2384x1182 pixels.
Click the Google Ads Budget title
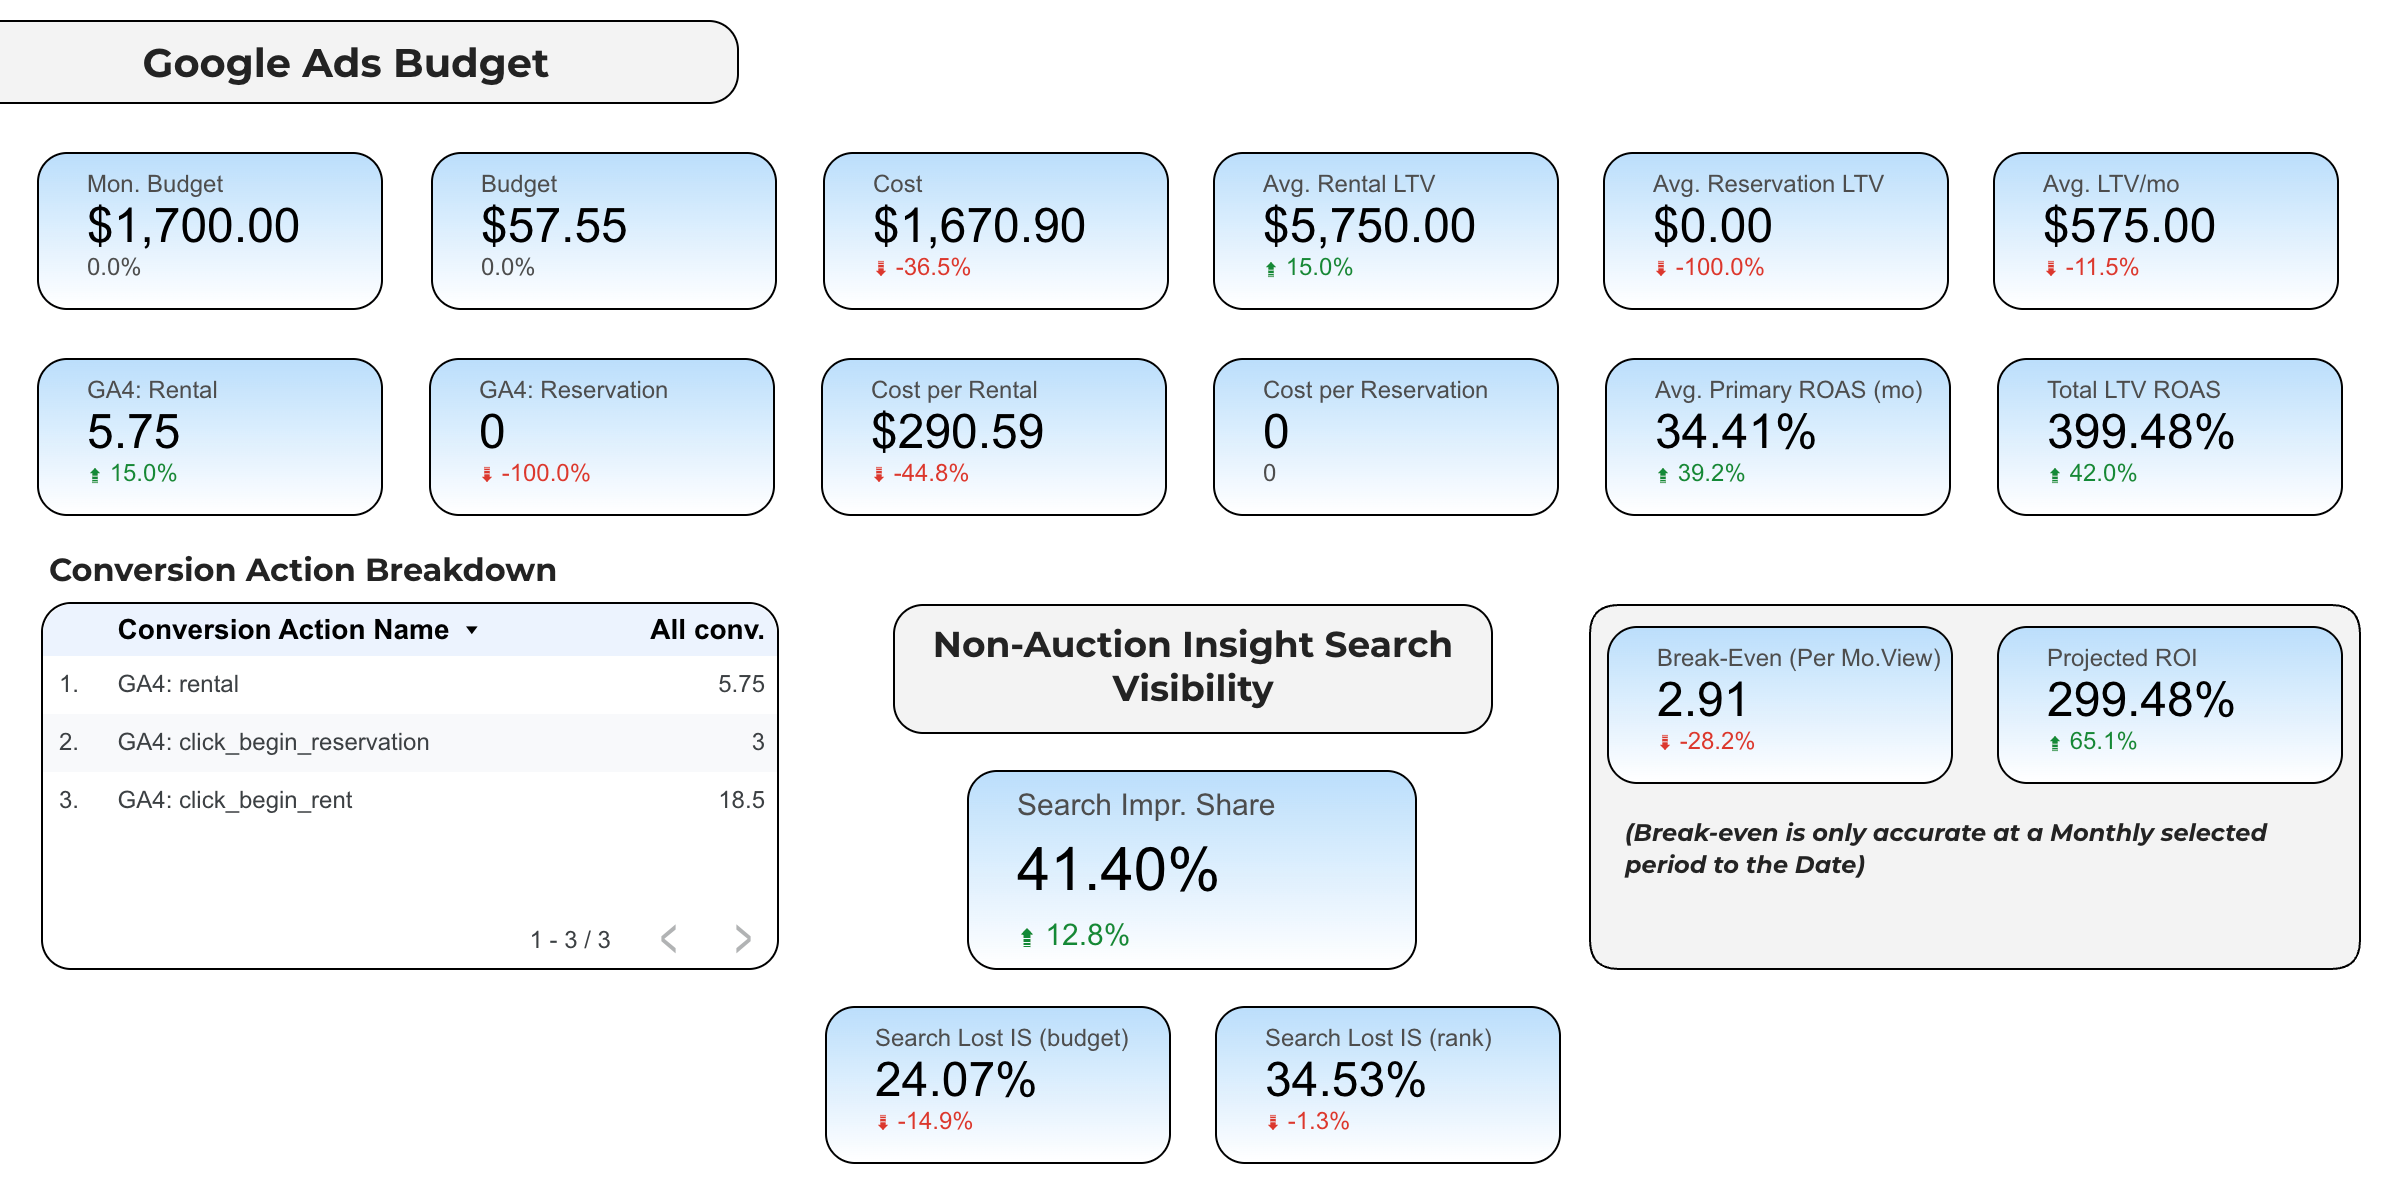[x=345, y=63]
